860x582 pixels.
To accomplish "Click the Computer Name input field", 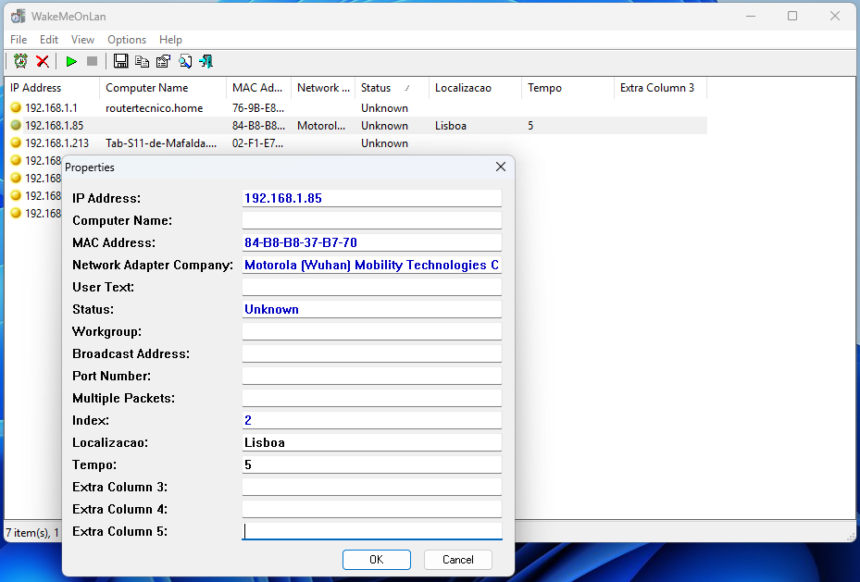I will [x=371, y=220].
